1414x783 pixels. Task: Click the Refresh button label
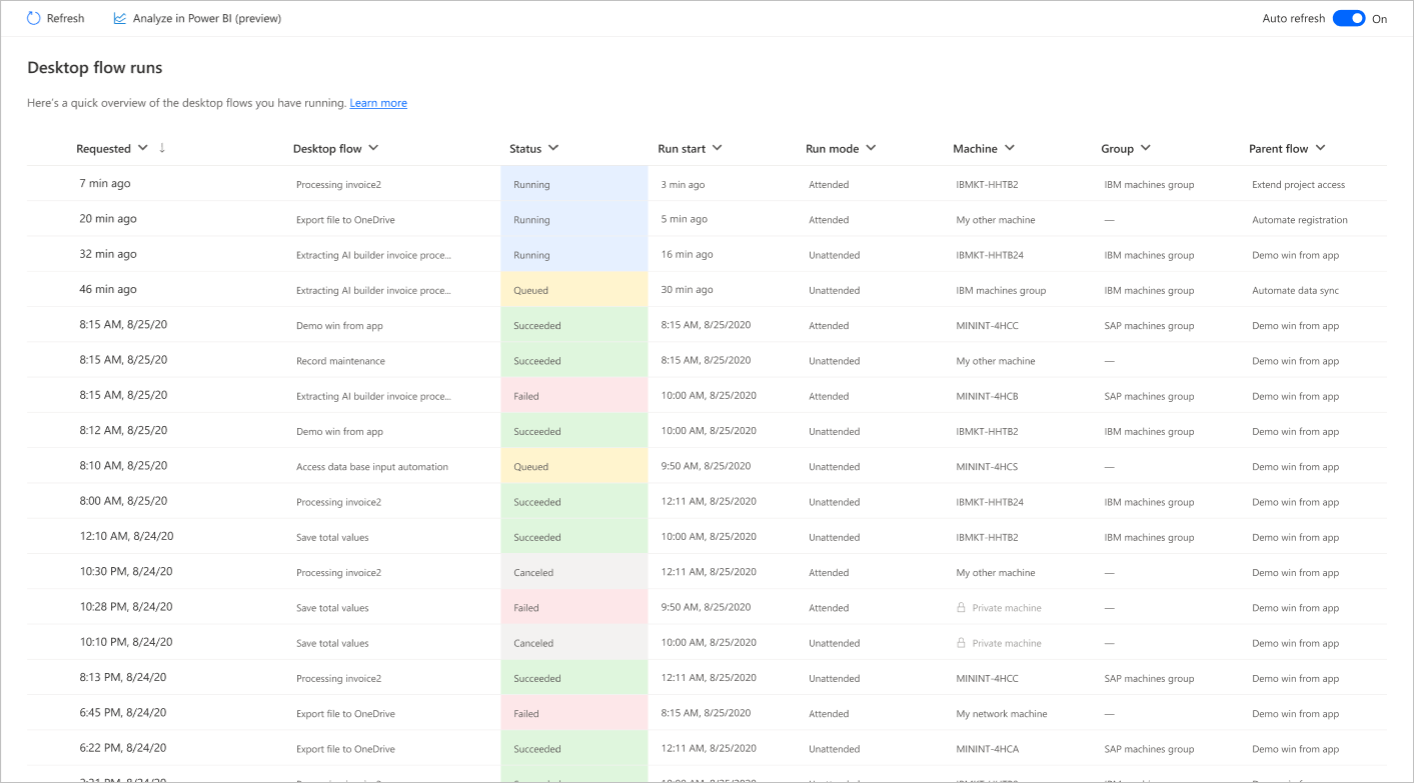click(66, 18)
